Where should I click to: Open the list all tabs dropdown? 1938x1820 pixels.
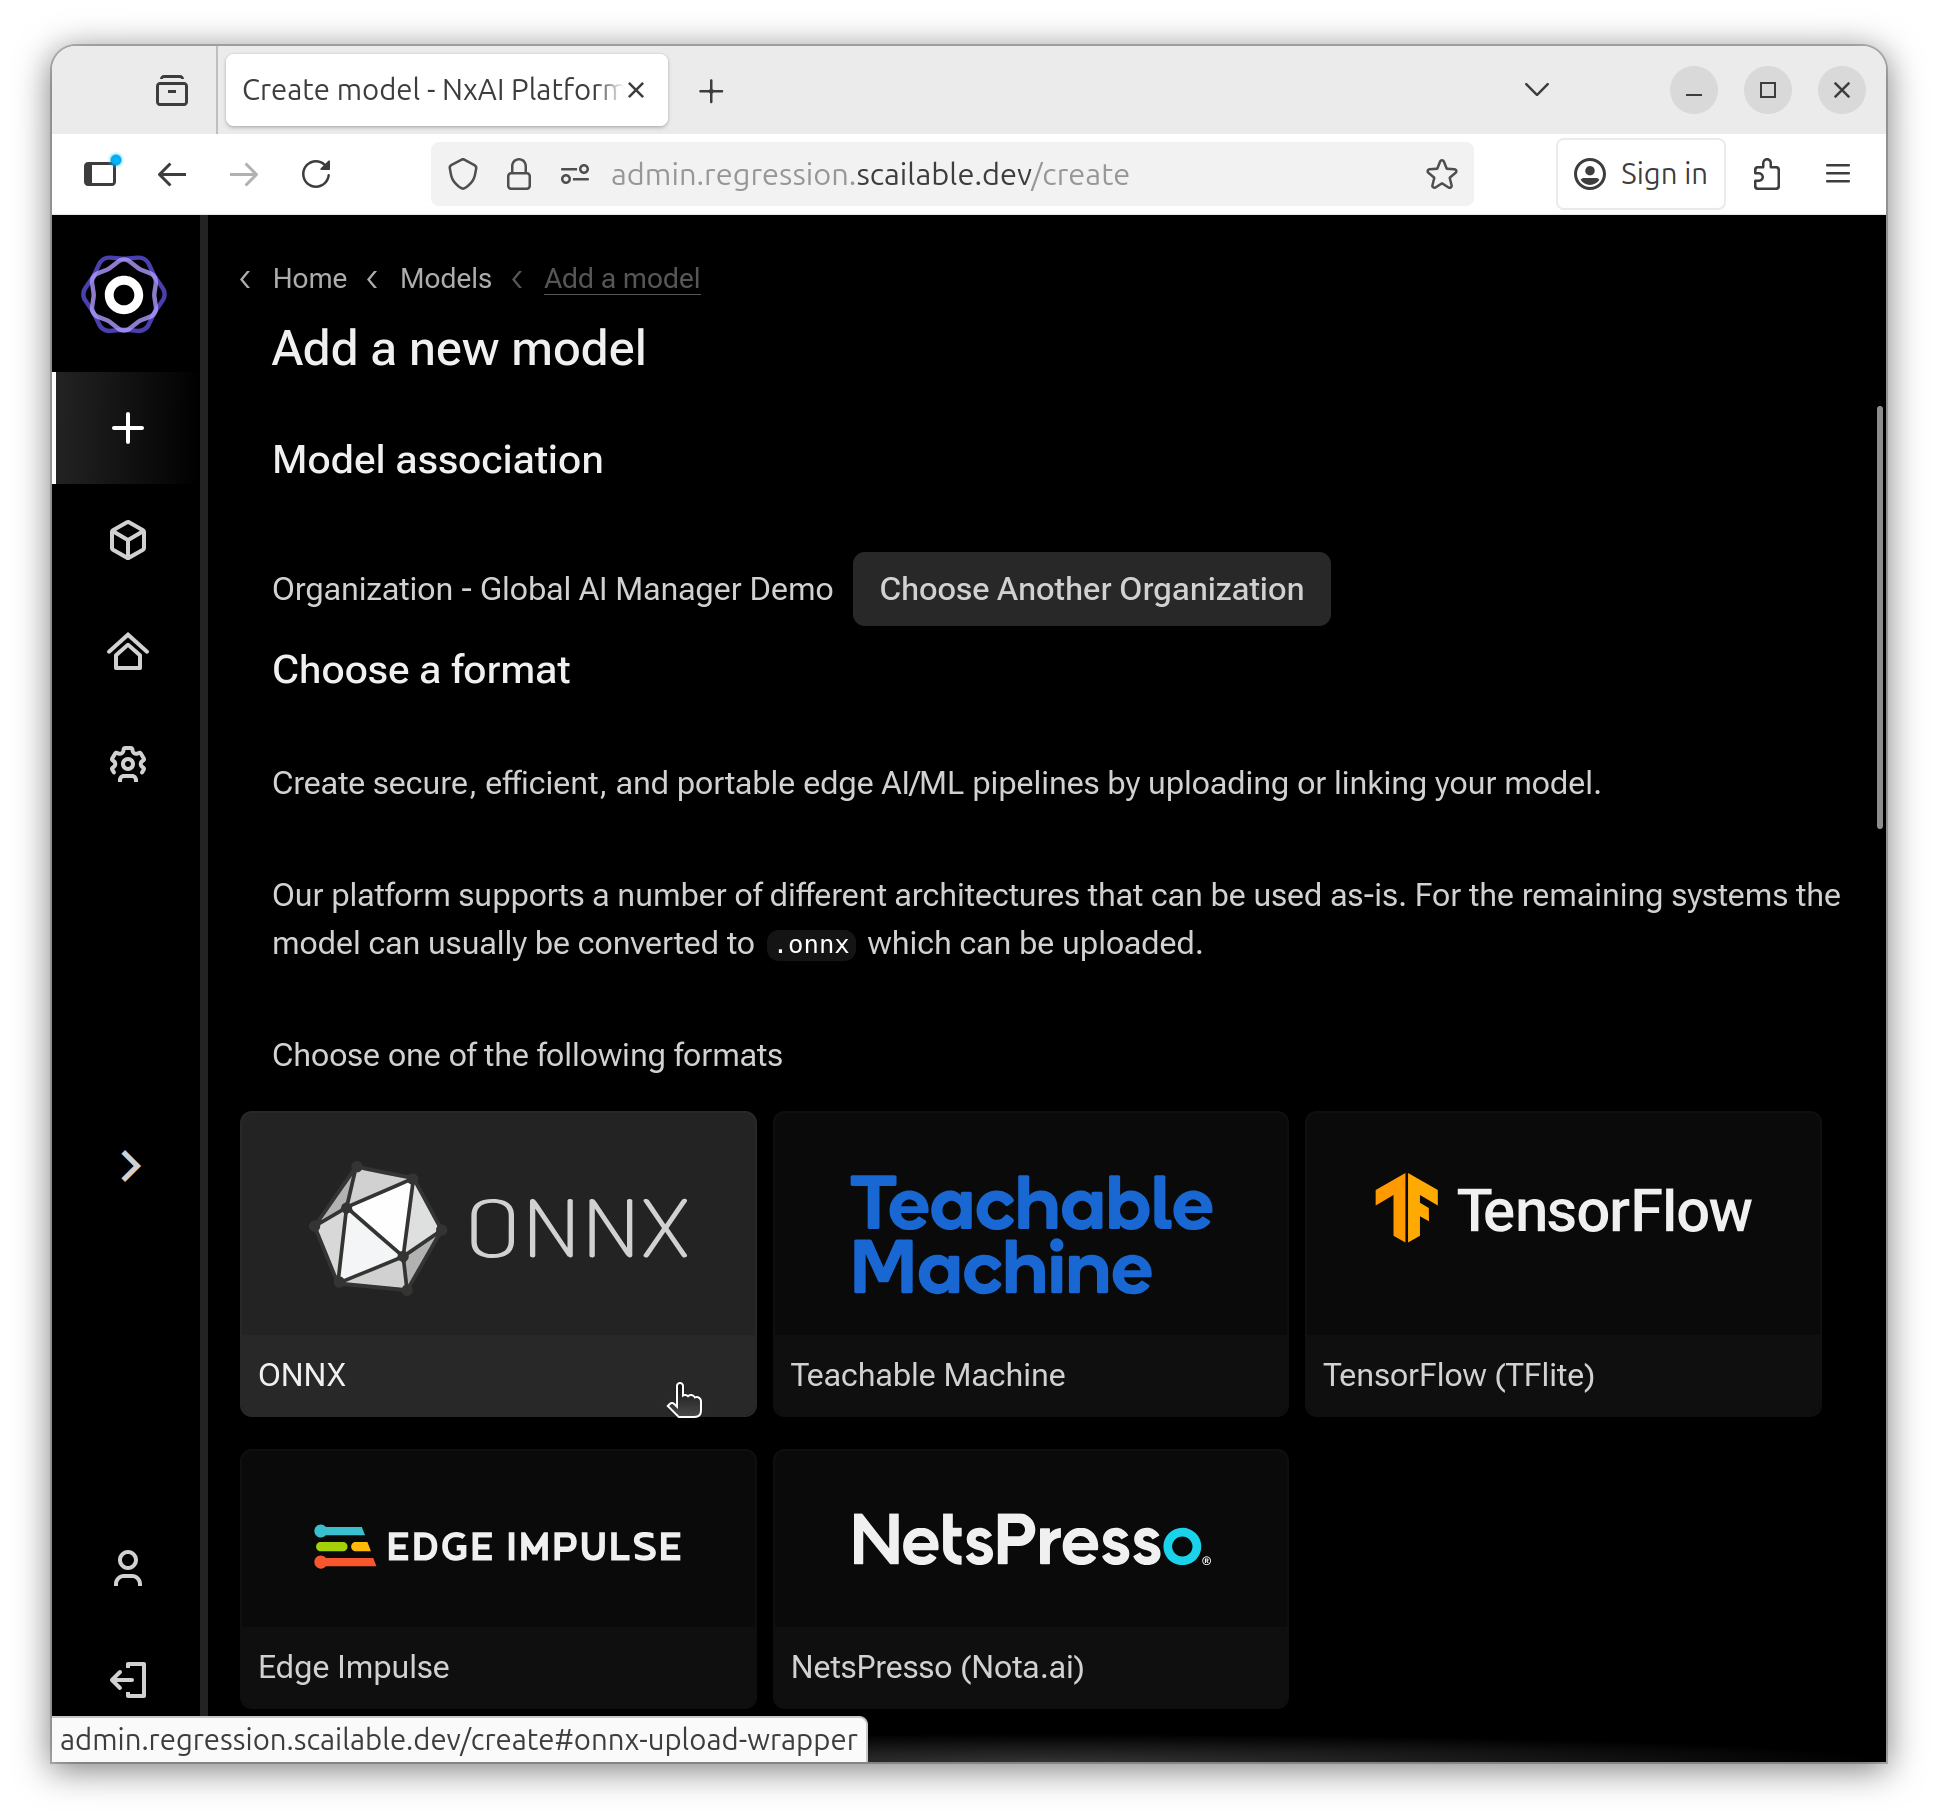tap(1537, 90)
